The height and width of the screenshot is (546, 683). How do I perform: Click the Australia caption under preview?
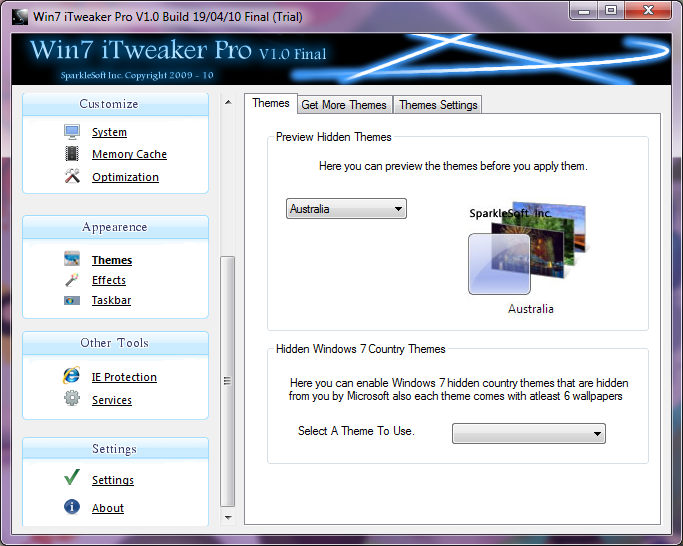tap(531, 309)
